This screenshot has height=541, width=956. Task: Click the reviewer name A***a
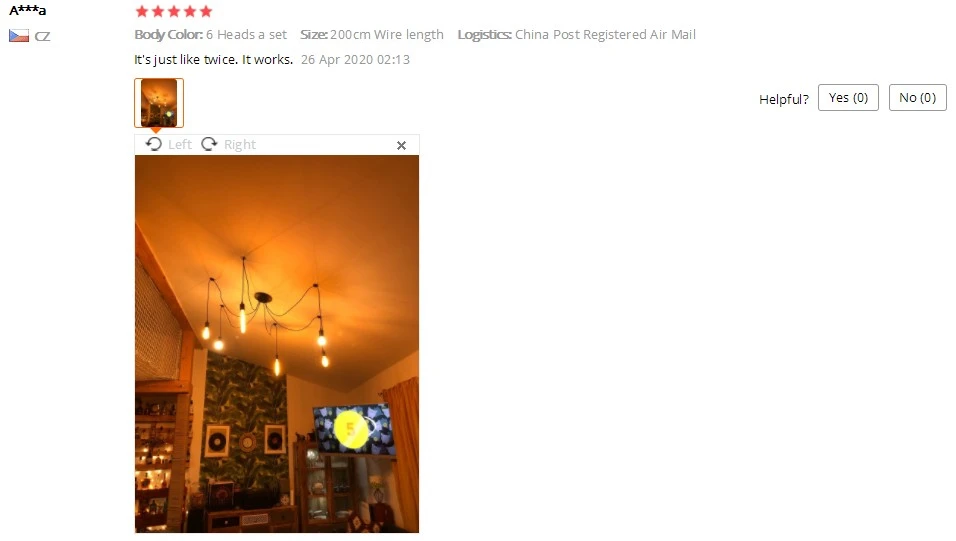coord(27,10)
